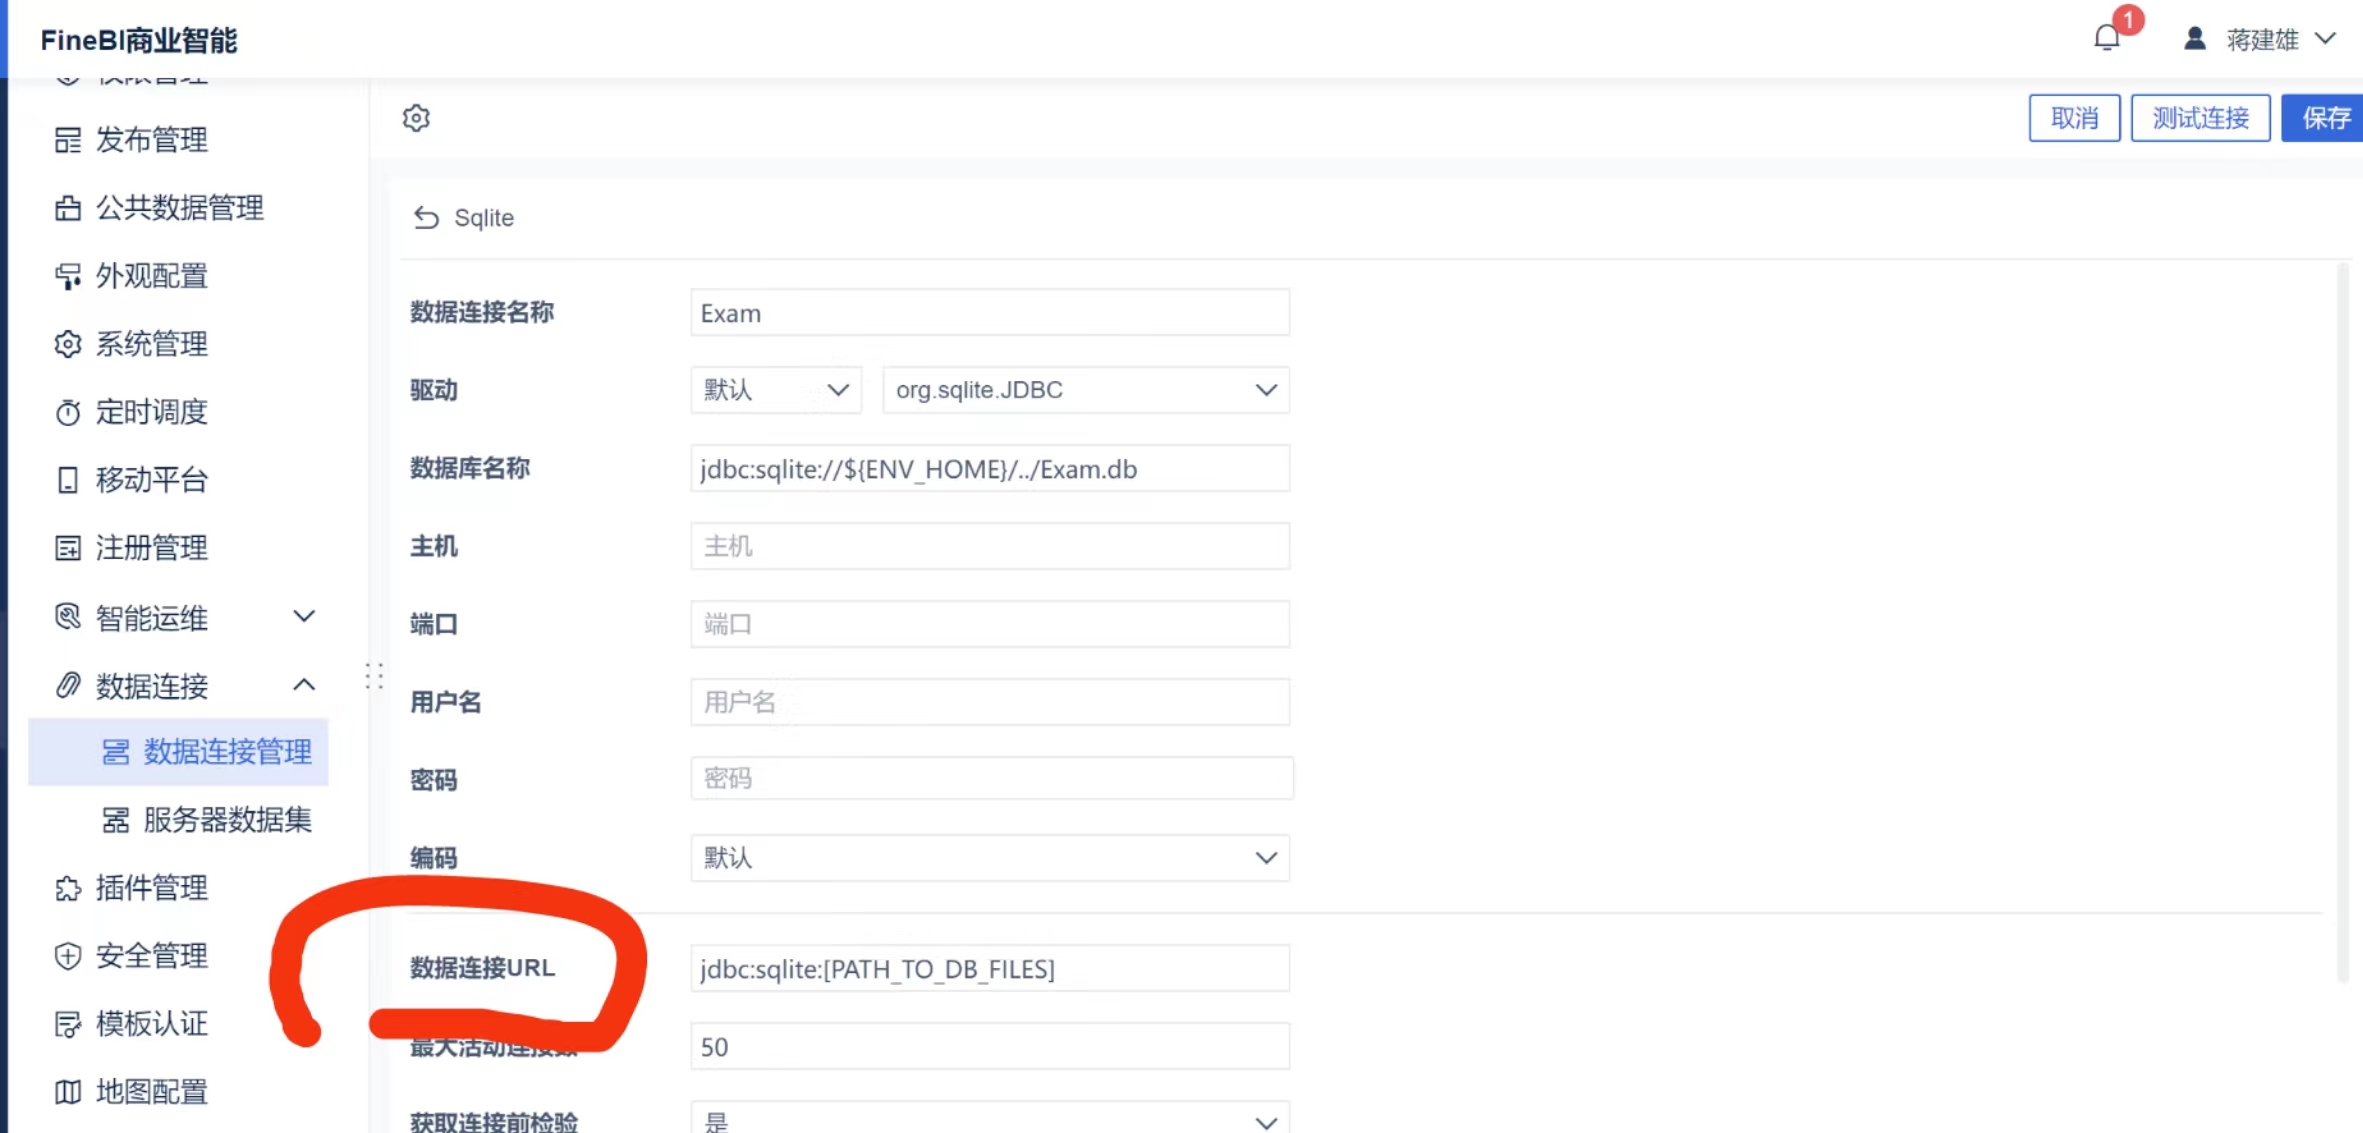Click the 定时调度 stopwatch icon
Screen dimensions: 2363x1133
point(68,412)
